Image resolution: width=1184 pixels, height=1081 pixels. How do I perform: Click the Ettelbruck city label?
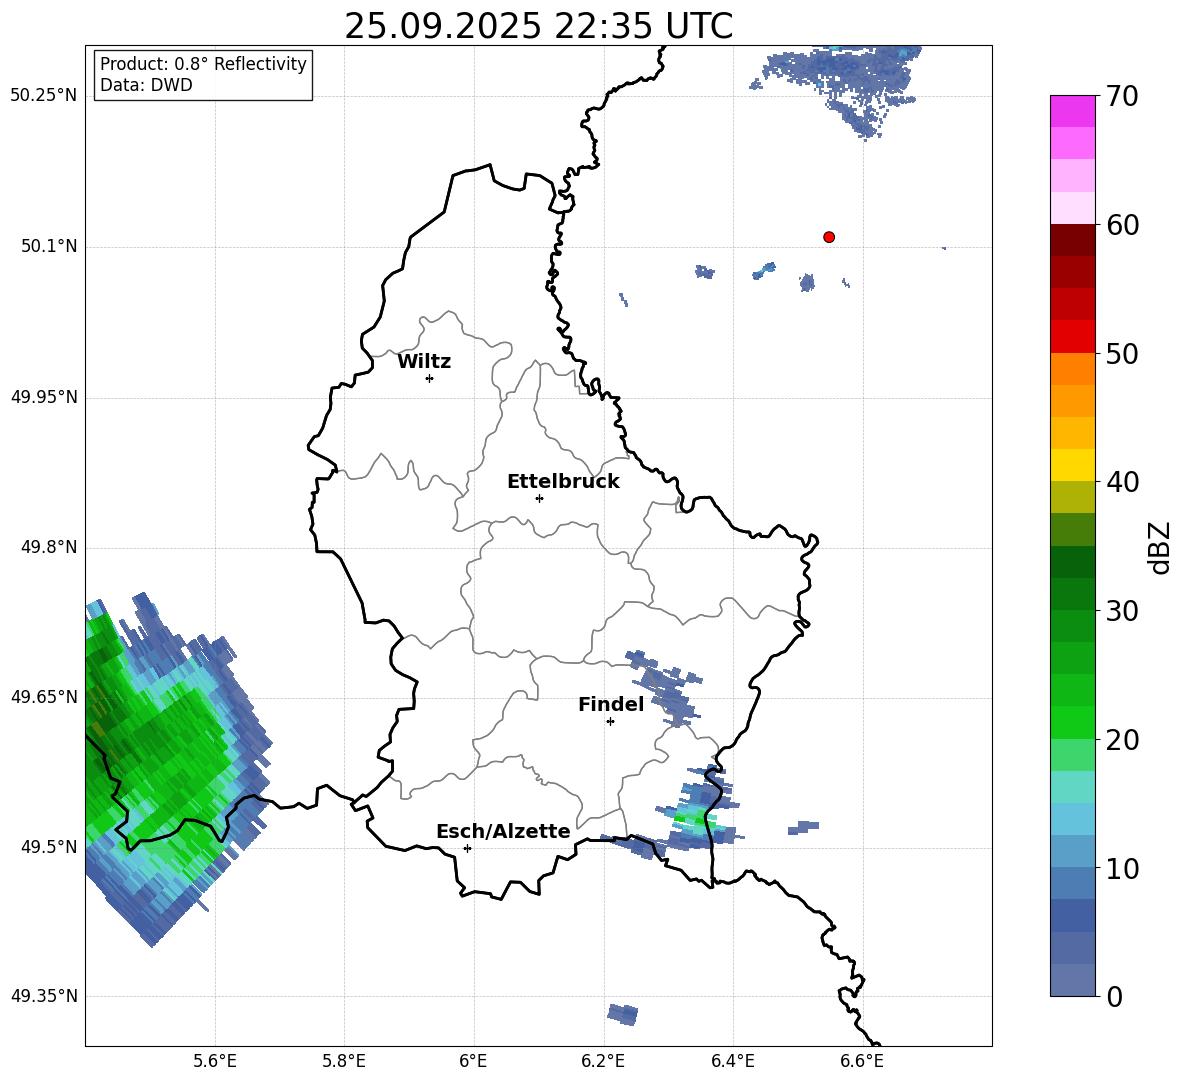click(563, 482)
